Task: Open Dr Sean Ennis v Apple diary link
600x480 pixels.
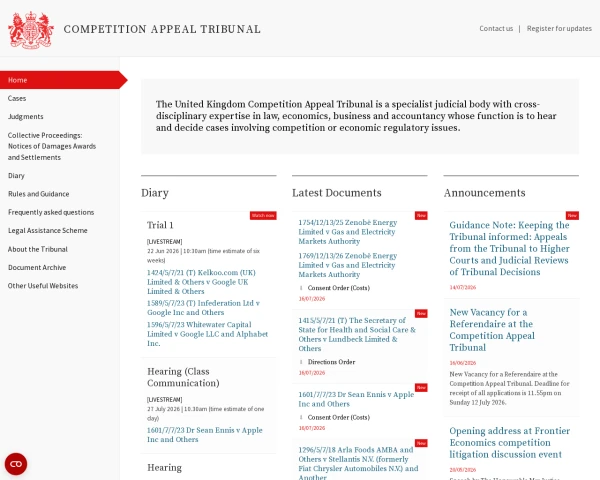Action: coord(205,435)
